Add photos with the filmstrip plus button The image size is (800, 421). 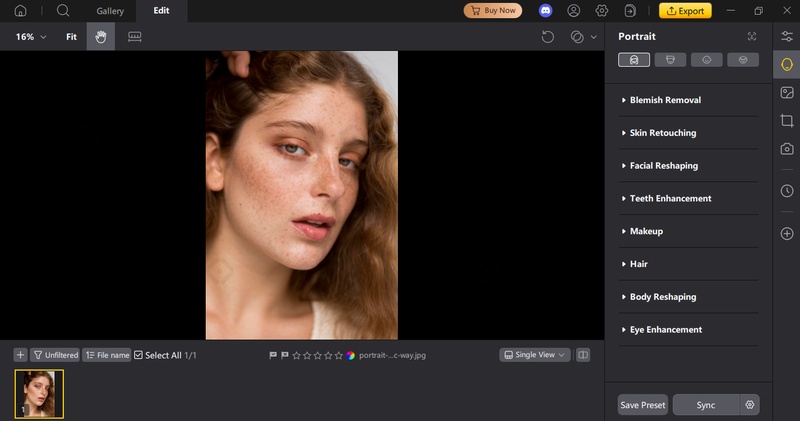20,355
